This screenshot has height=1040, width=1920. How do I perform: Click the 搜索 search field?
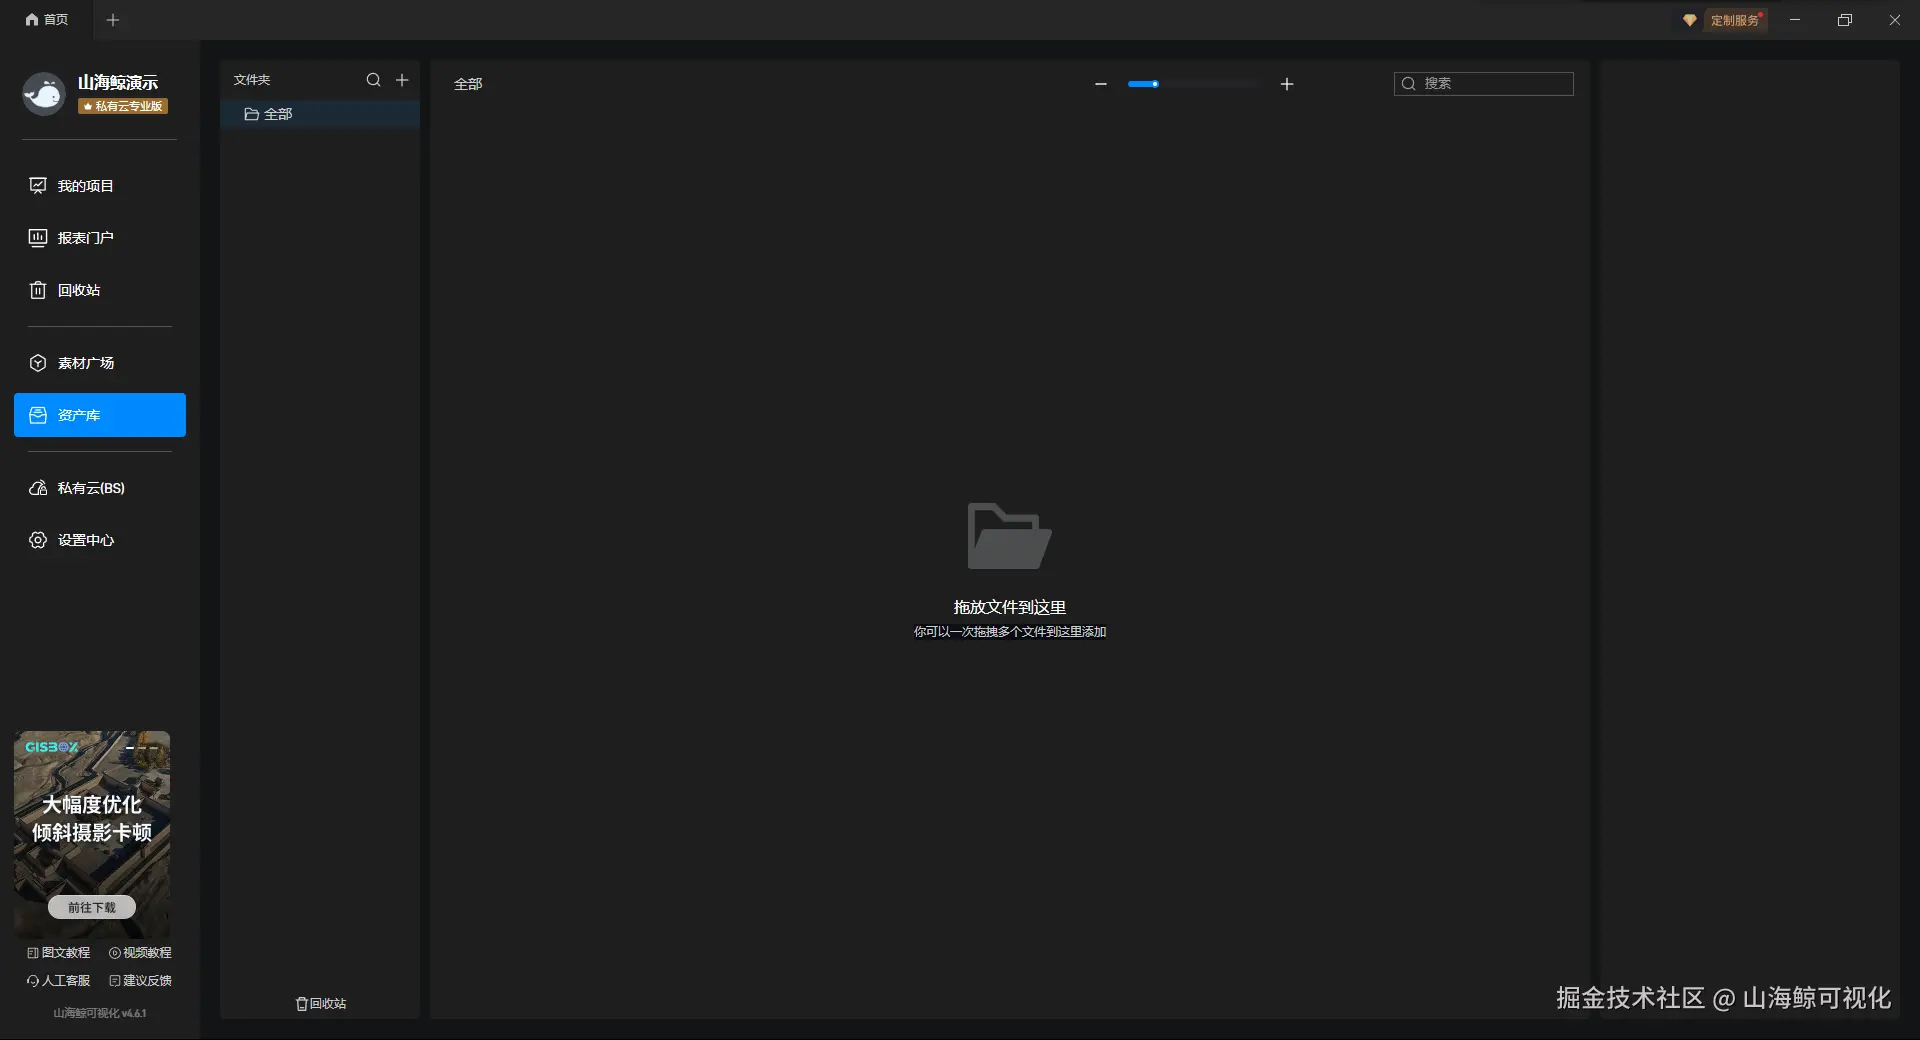(x=1484, y=84)
